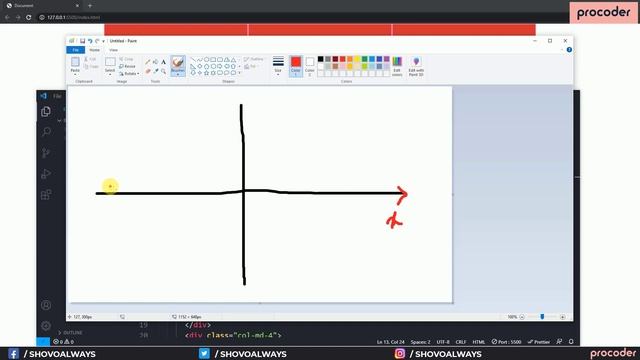The image size is (640, 360).
Task: Click Port : 5500 Live Server status
Action: (506, 342)
